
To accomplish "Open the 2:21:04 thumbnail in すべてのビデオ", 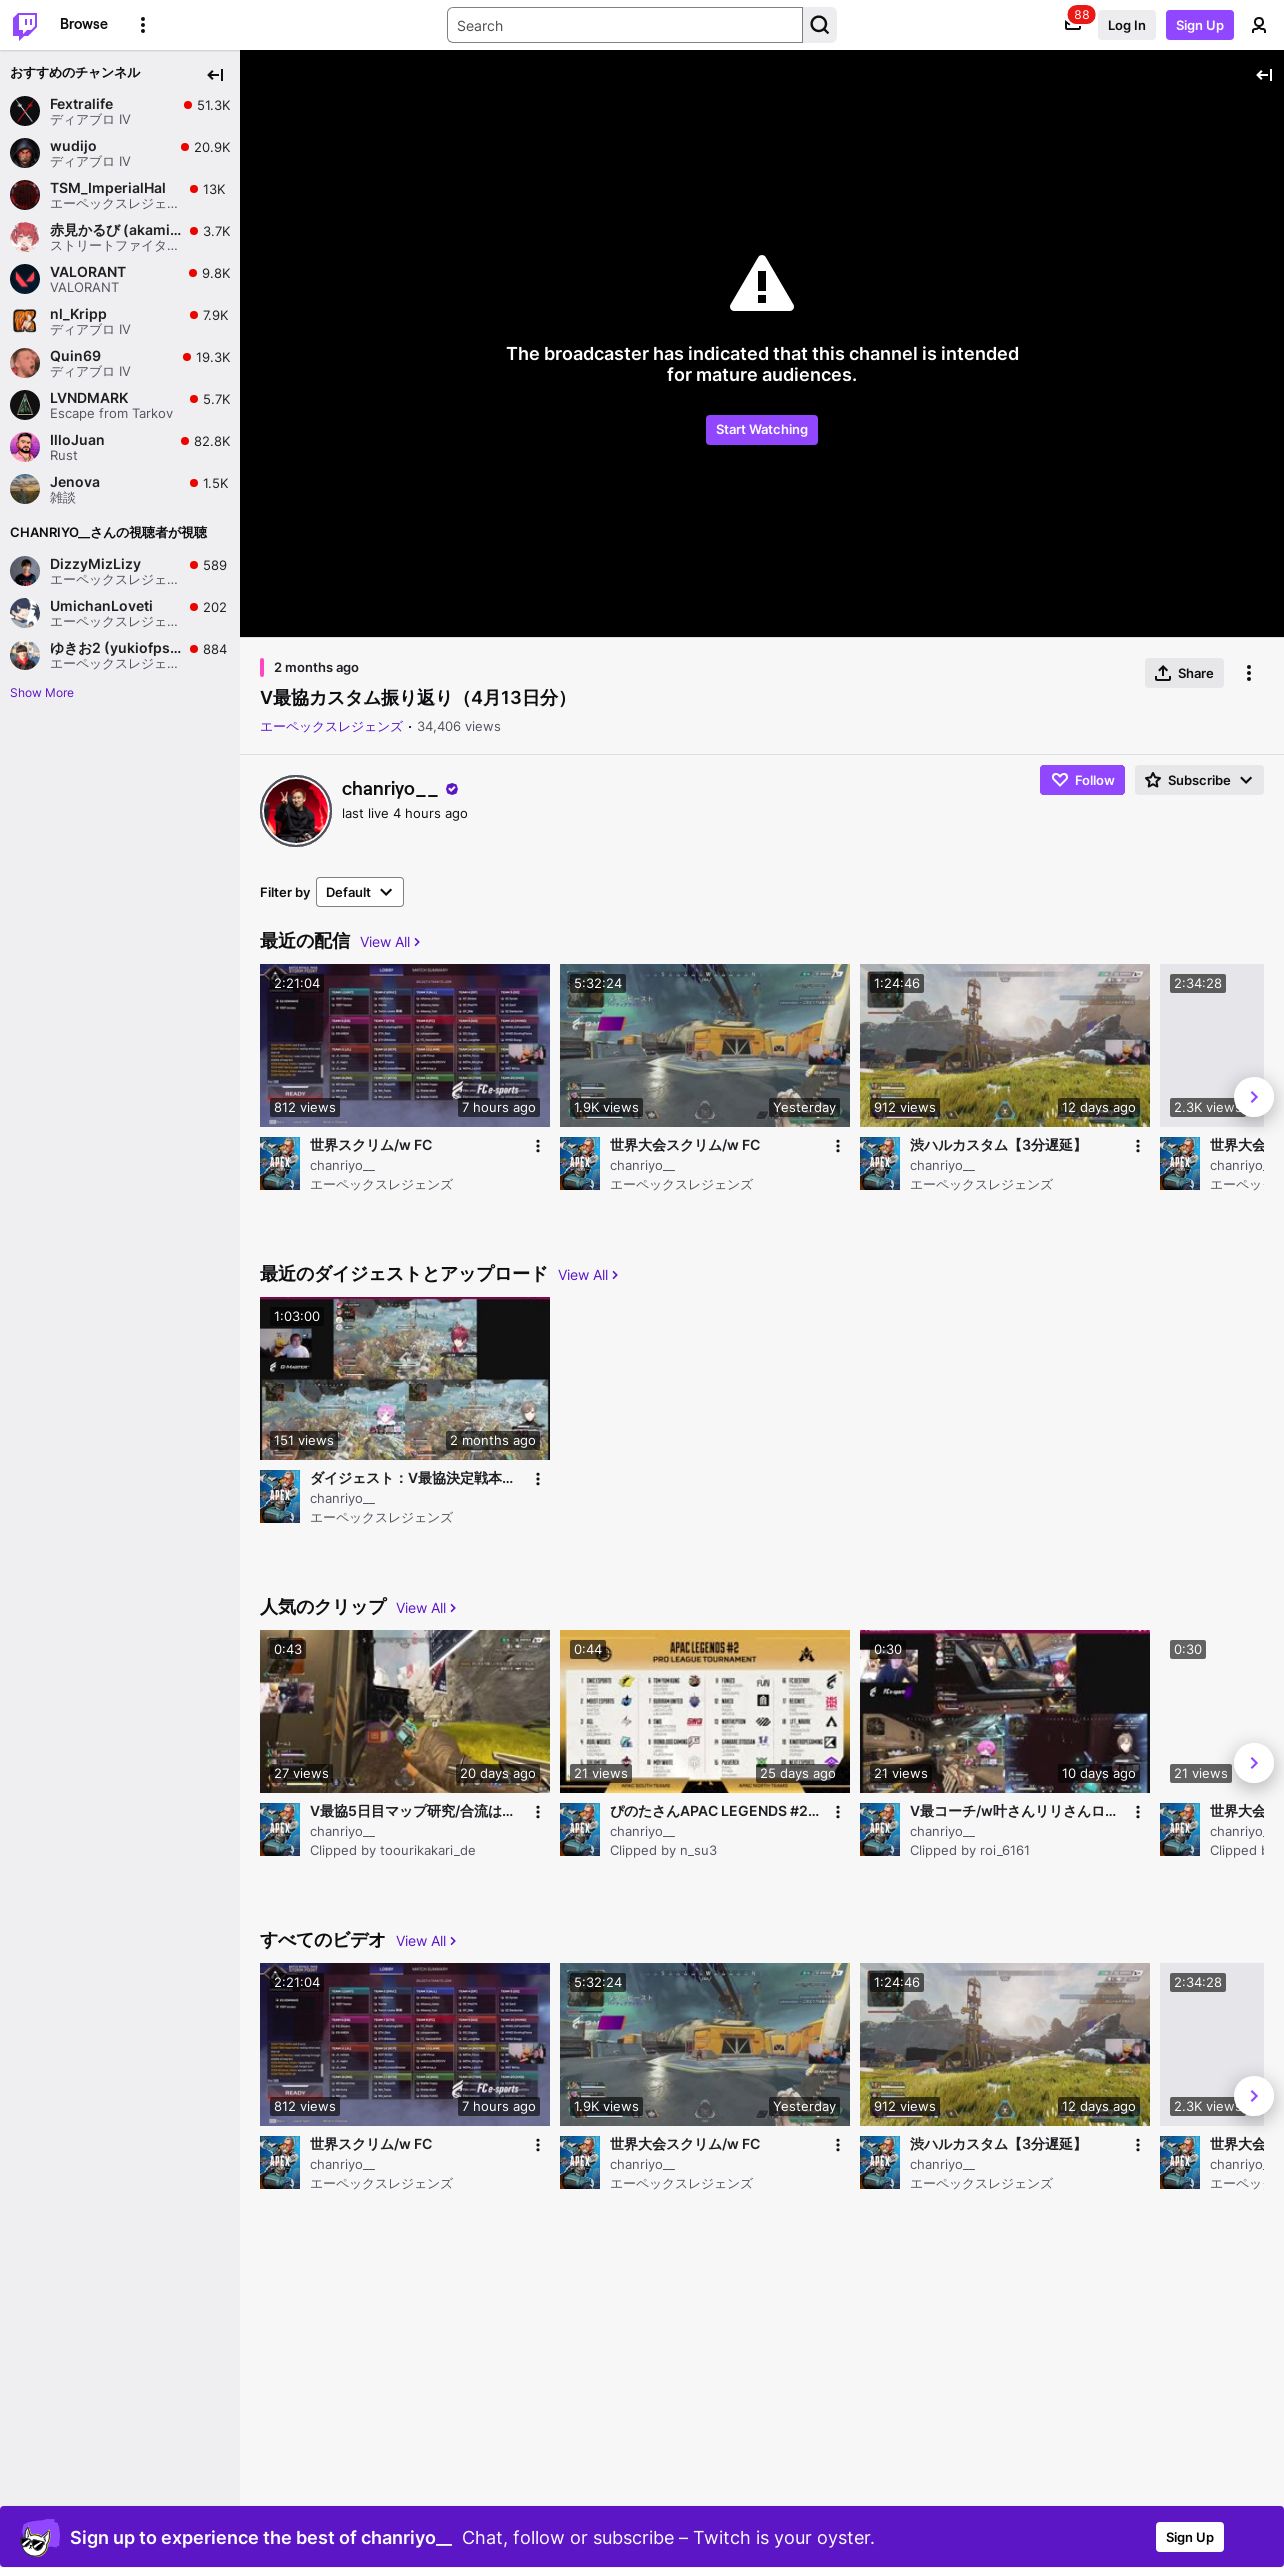I will pos(405,2044).
